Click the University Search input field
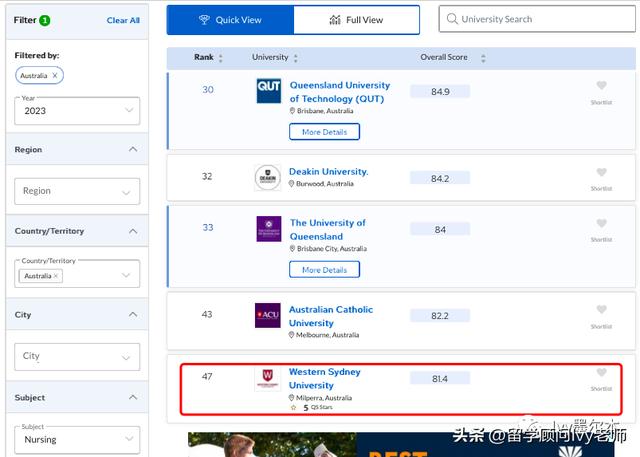The height and width of the screenshot is (457, 640). [x=537, y=19]
